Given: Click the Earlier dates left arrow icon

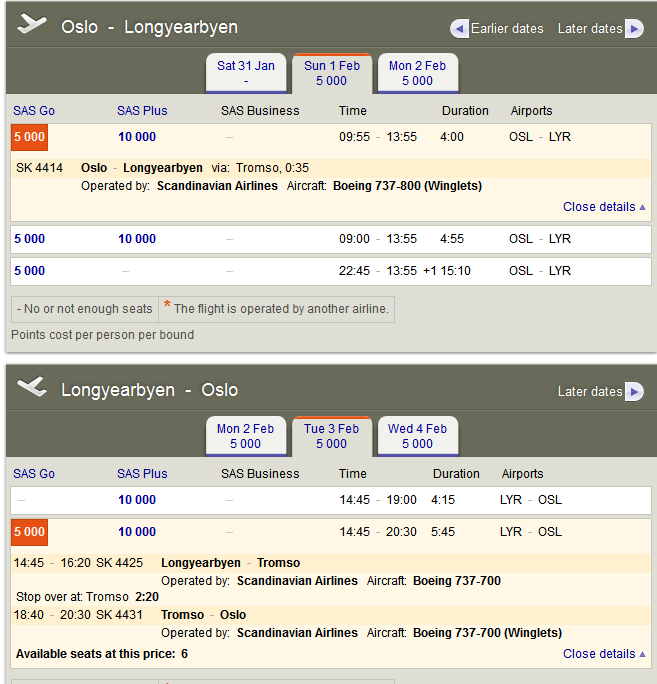Looking at the screenshot, I should [x=459, y=28].
